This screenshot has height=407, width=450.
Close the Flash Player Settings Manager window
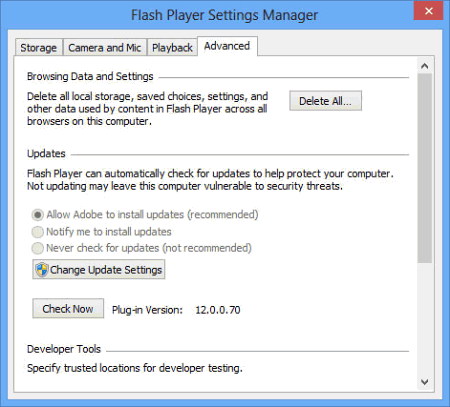tap(428, 11)
